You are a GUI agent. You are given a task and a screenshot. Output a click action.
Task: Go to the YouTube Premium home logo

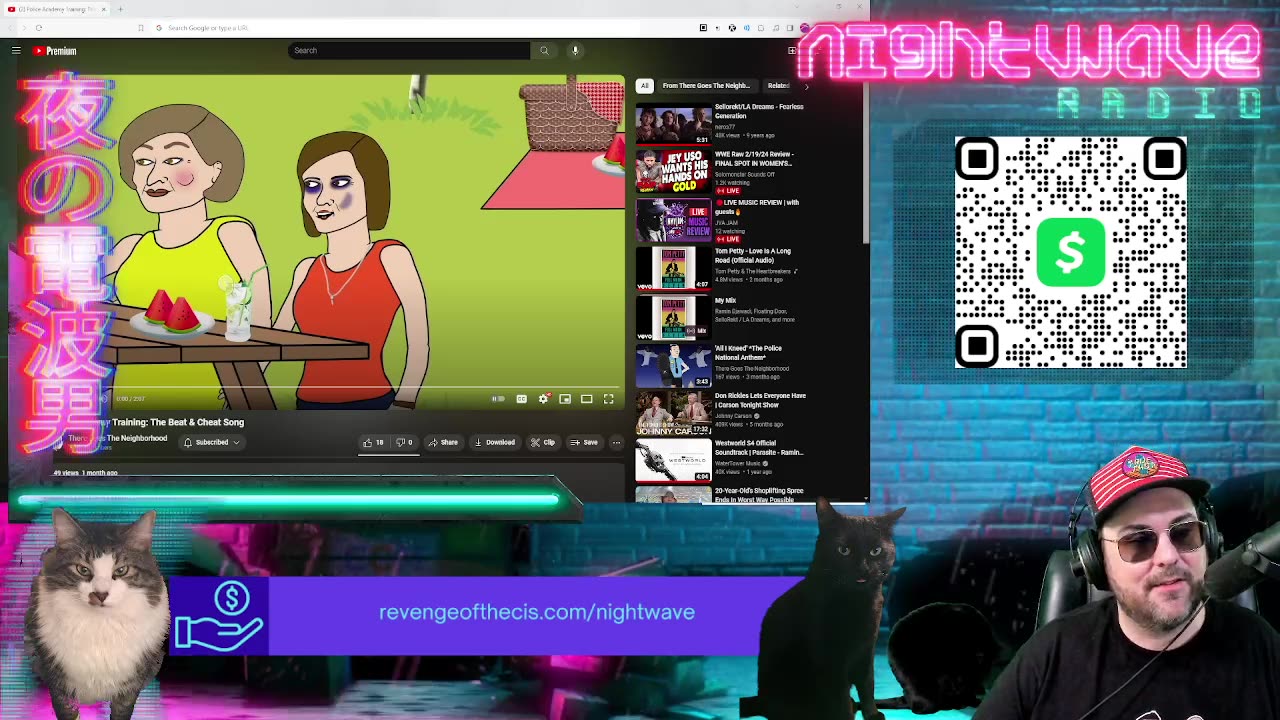point(56,50)
